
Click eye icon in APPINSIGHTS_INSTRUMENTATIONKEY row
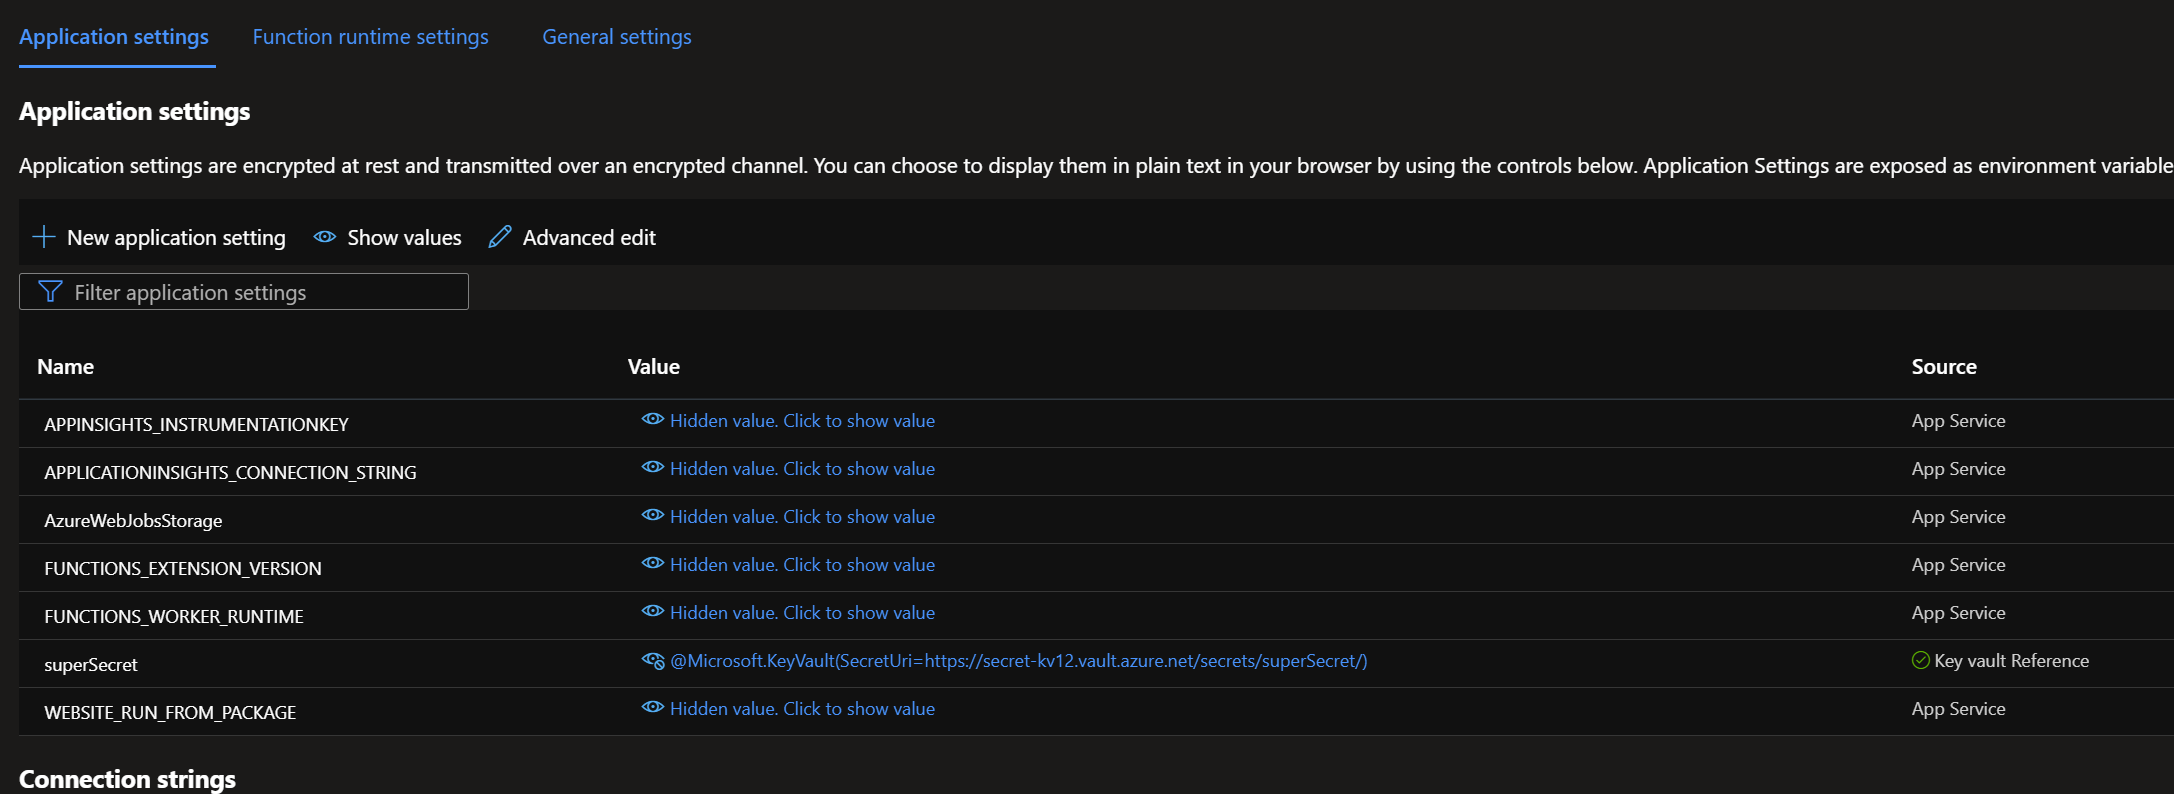653,420
